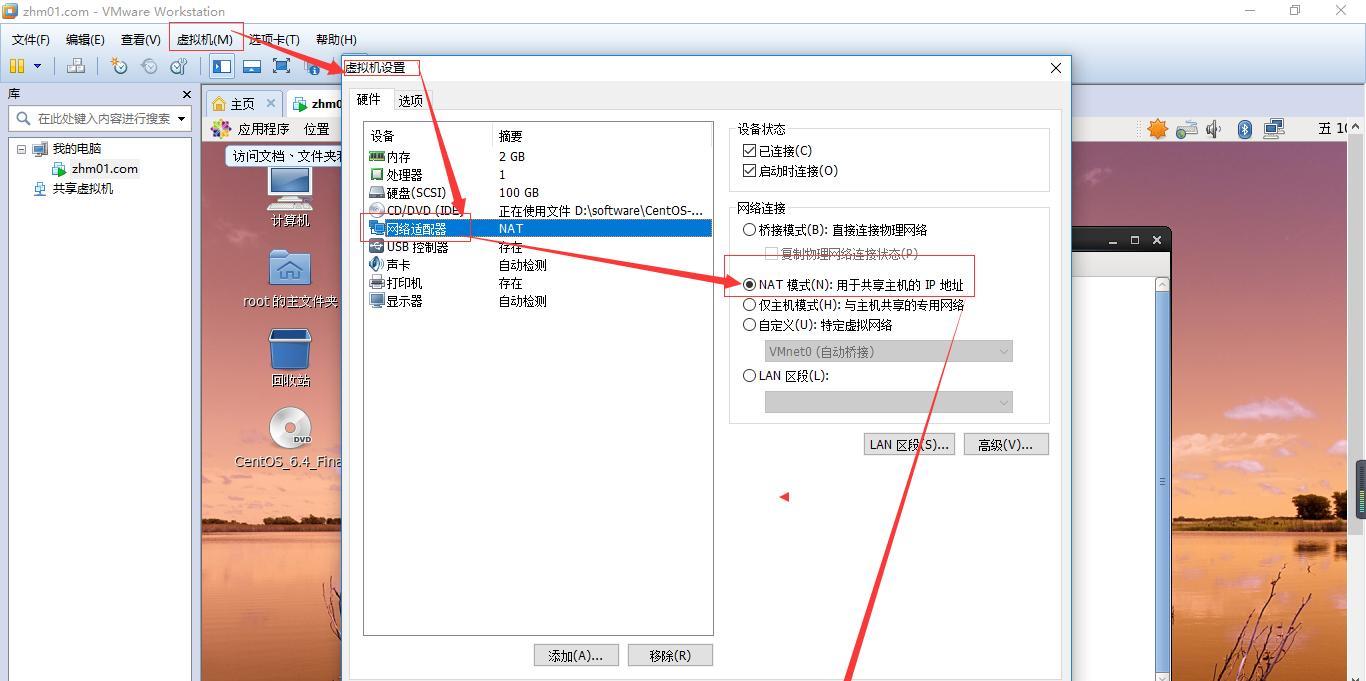Image resolution: width=1366 pixels, height=681 pixels.
Task: Open the 文件(F) menu
Action: [31, 39]
